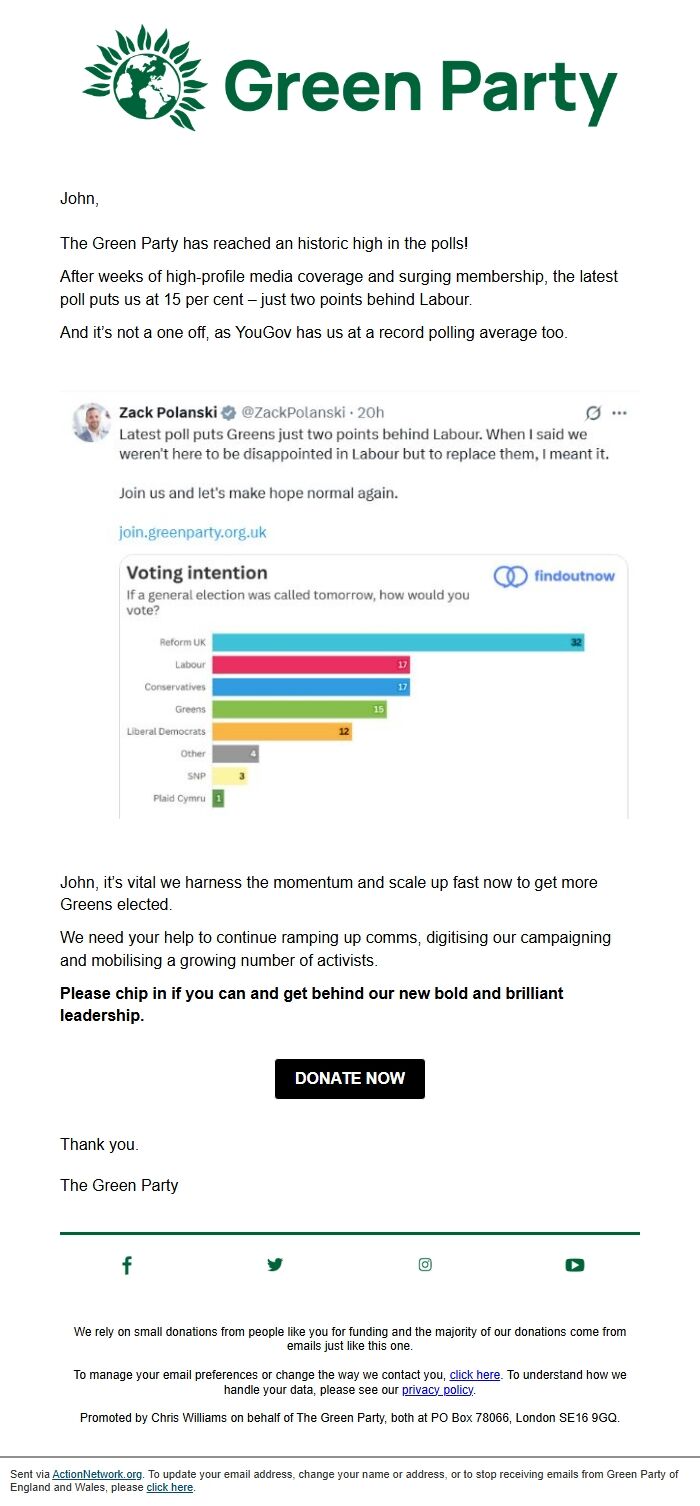Open the Facebook icon link
Screen dimensions: 700x1506
[x=127, y=1265]
